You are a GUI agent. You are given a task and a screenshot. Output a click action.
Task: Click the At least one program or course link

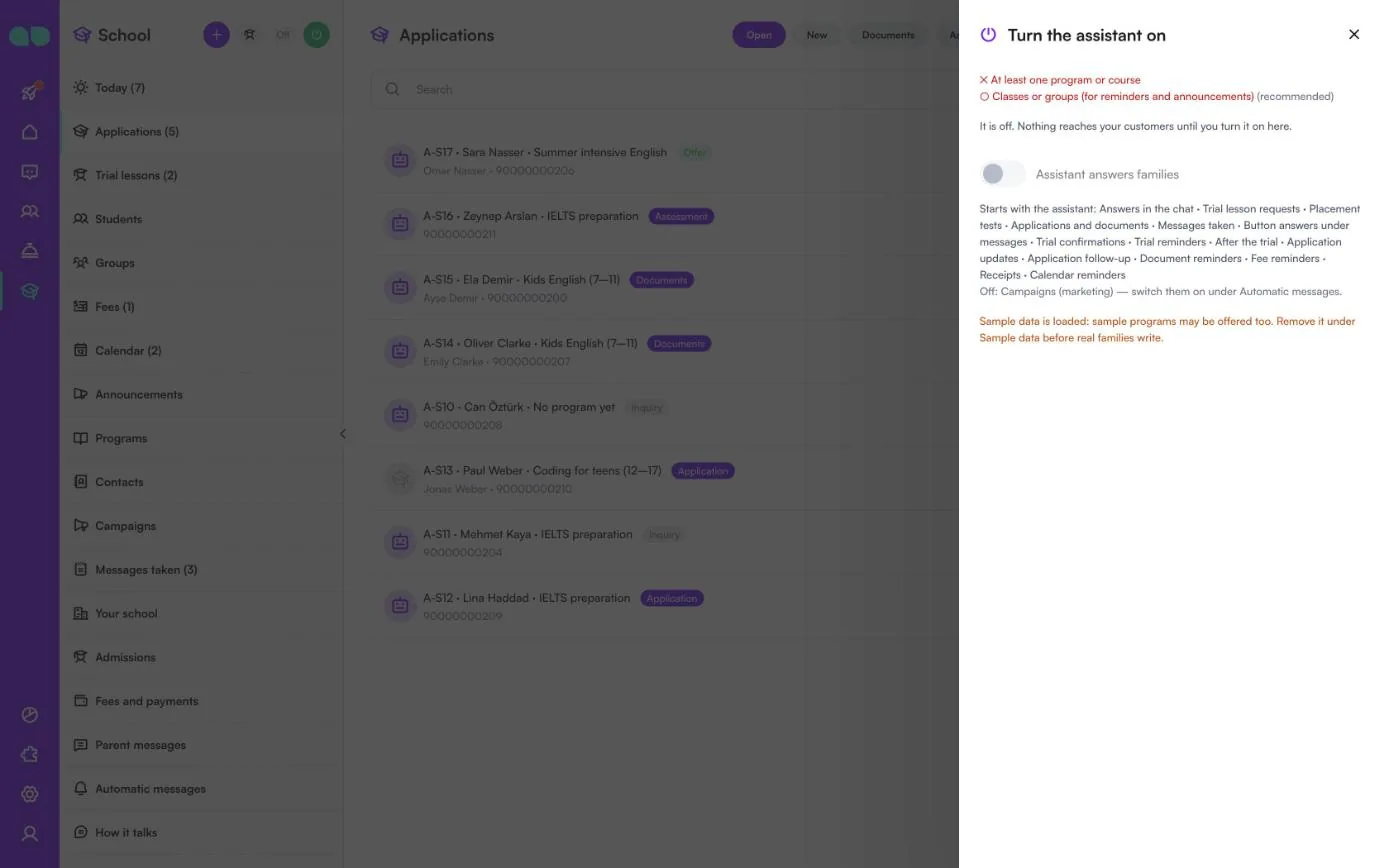(x=1065, y=80)
